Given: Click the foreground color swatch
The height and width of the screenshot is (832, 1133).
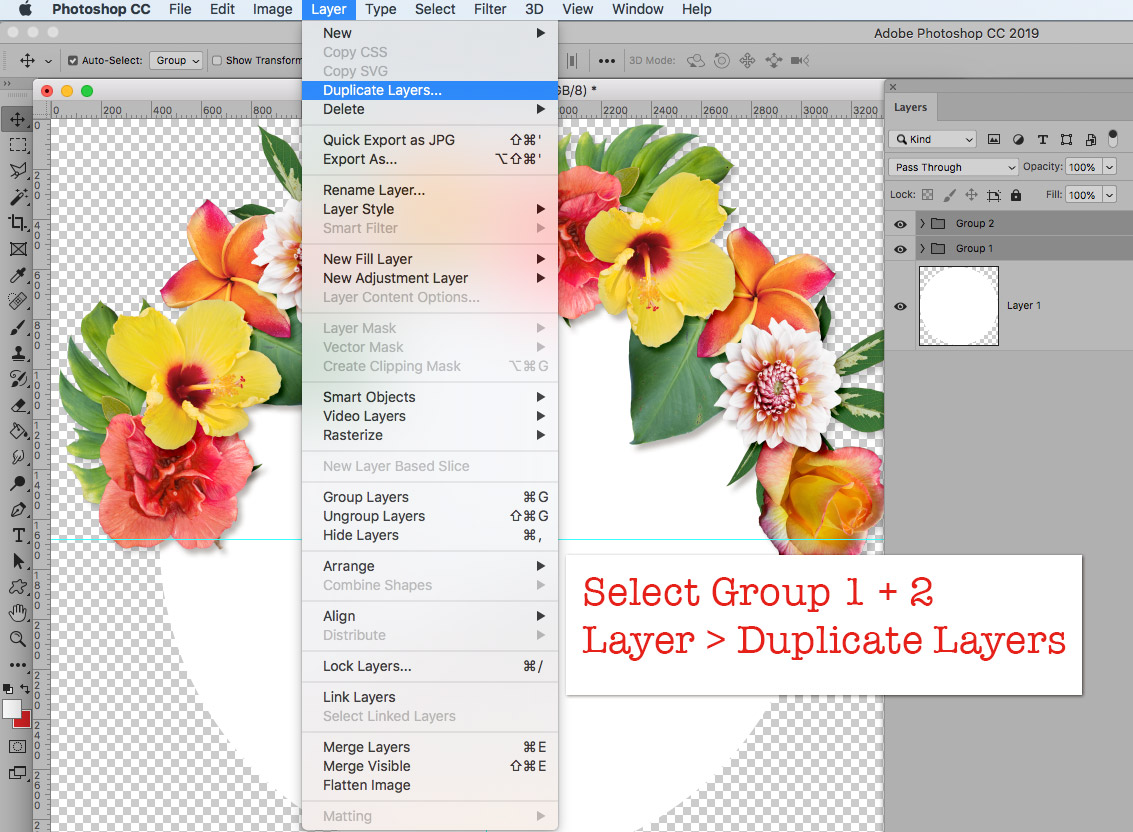Looking at the screenshot, I should coord(12,709).
